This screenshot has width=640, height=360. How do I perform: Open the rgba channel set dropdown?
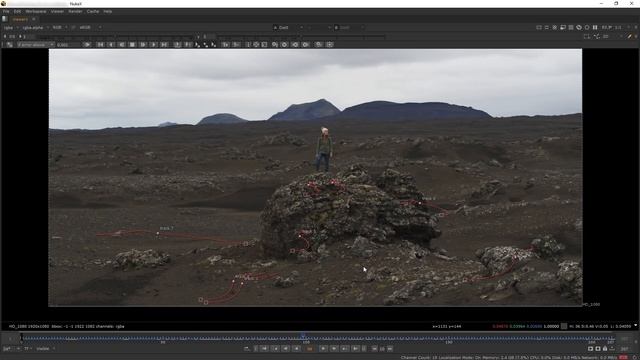[10, 27]
